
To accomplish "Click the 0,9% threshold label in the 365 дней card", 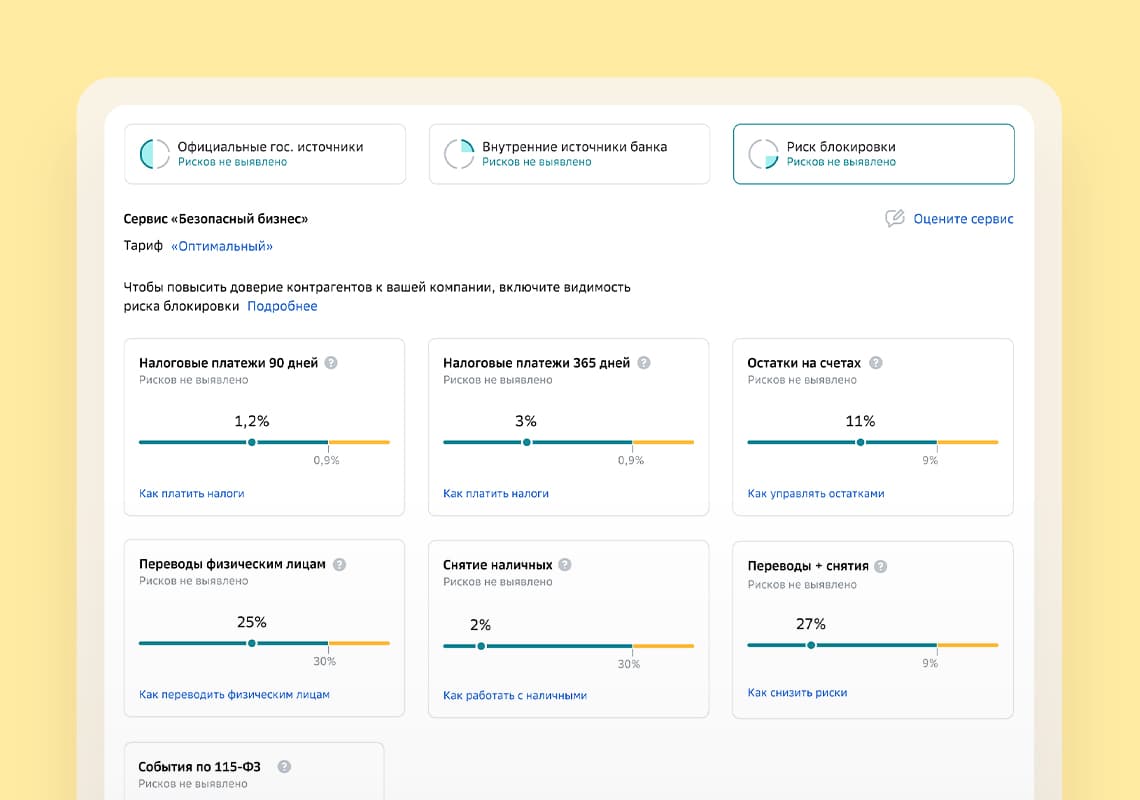I will (631, 460).
